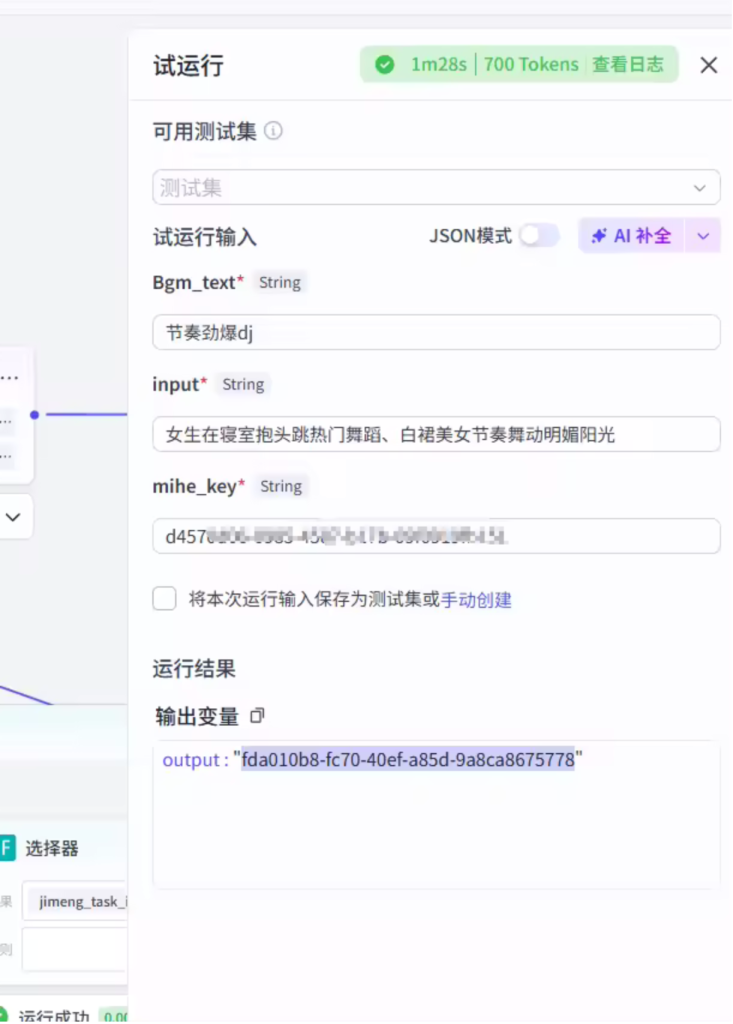Expand the AI 补全 options arrow

pyautogui.click(x=703, y=236)
